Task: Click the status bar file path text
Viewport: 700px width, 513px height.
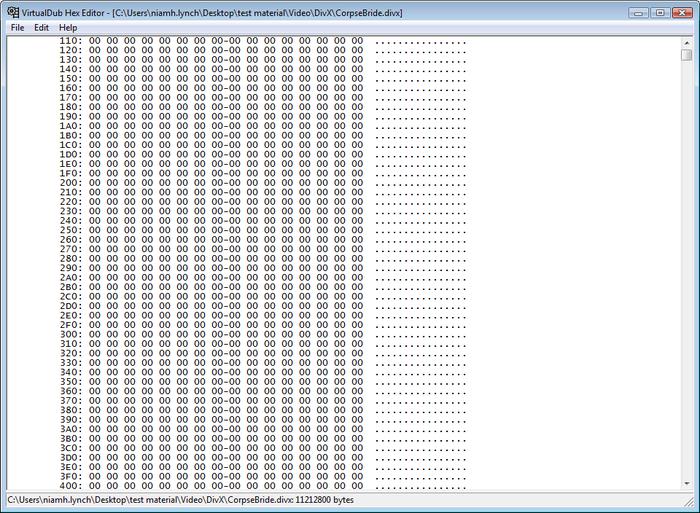Action: tap(180, 500)
